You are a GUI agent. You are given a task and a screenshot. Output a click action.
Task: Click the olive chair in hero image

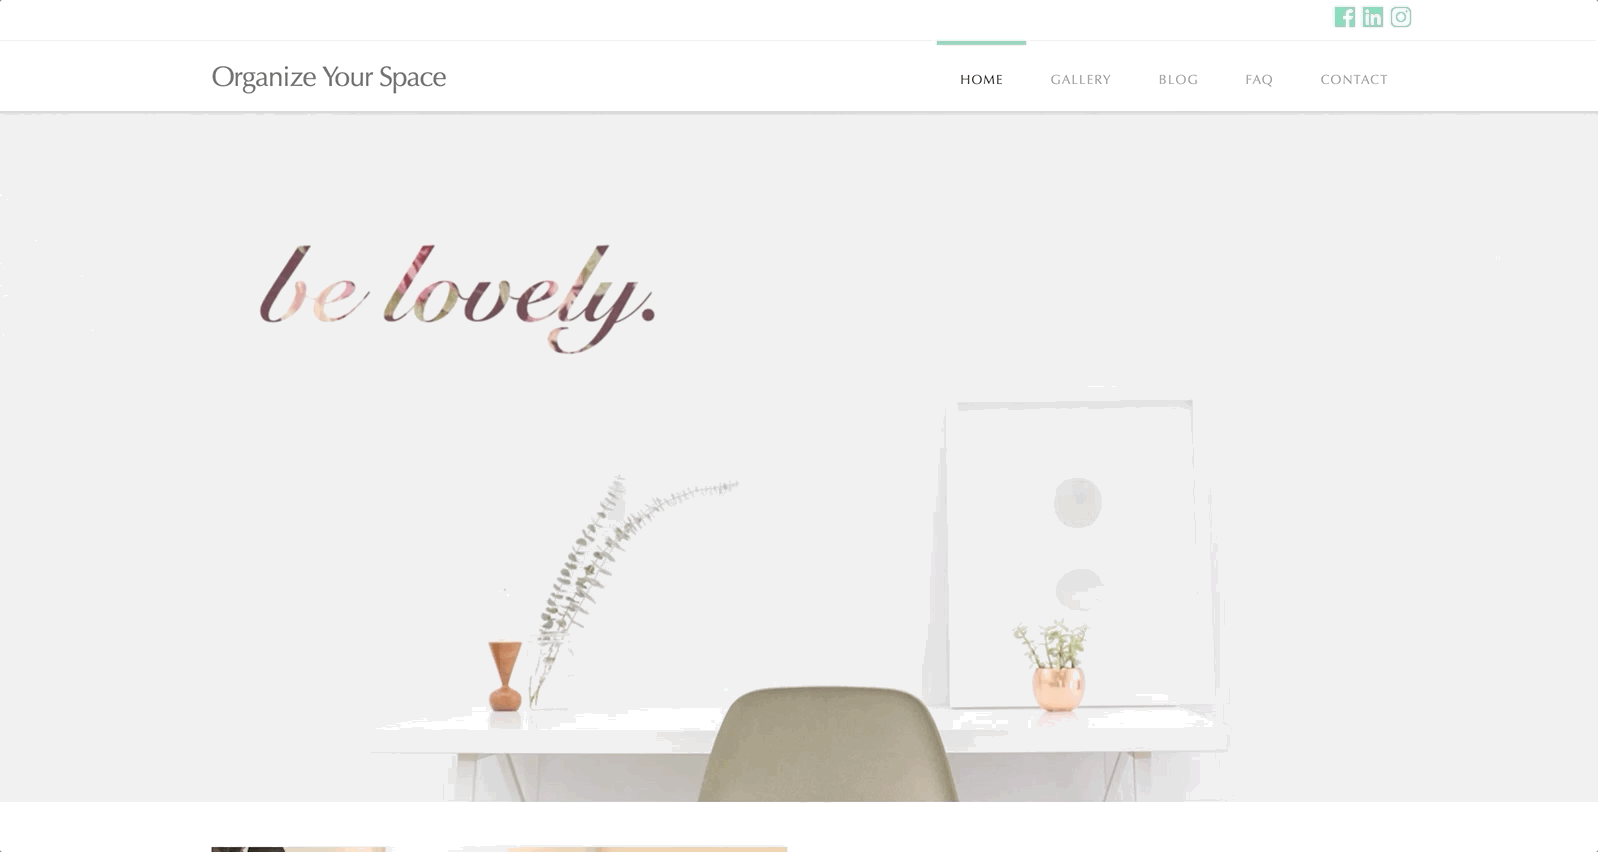(x=828, y=743)
